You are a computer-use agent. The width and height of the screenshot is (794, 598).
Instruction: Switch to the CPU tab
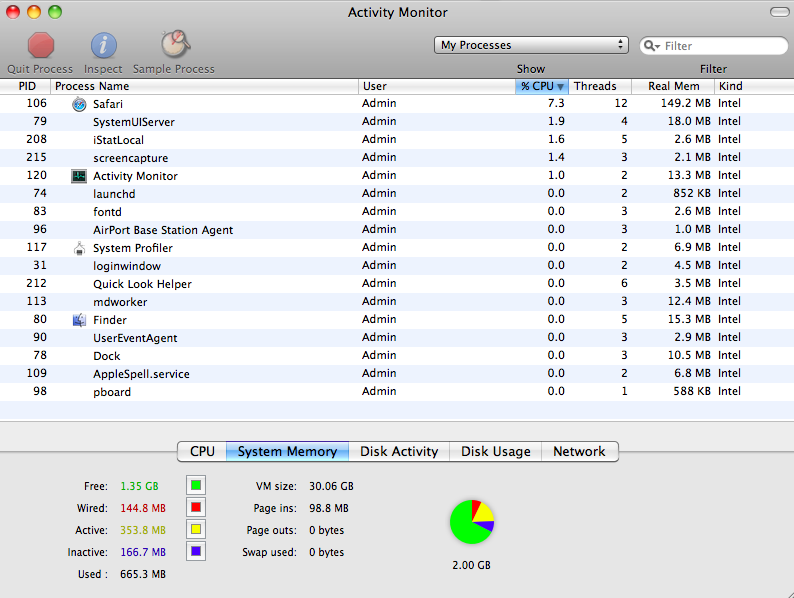pos(202,451)
